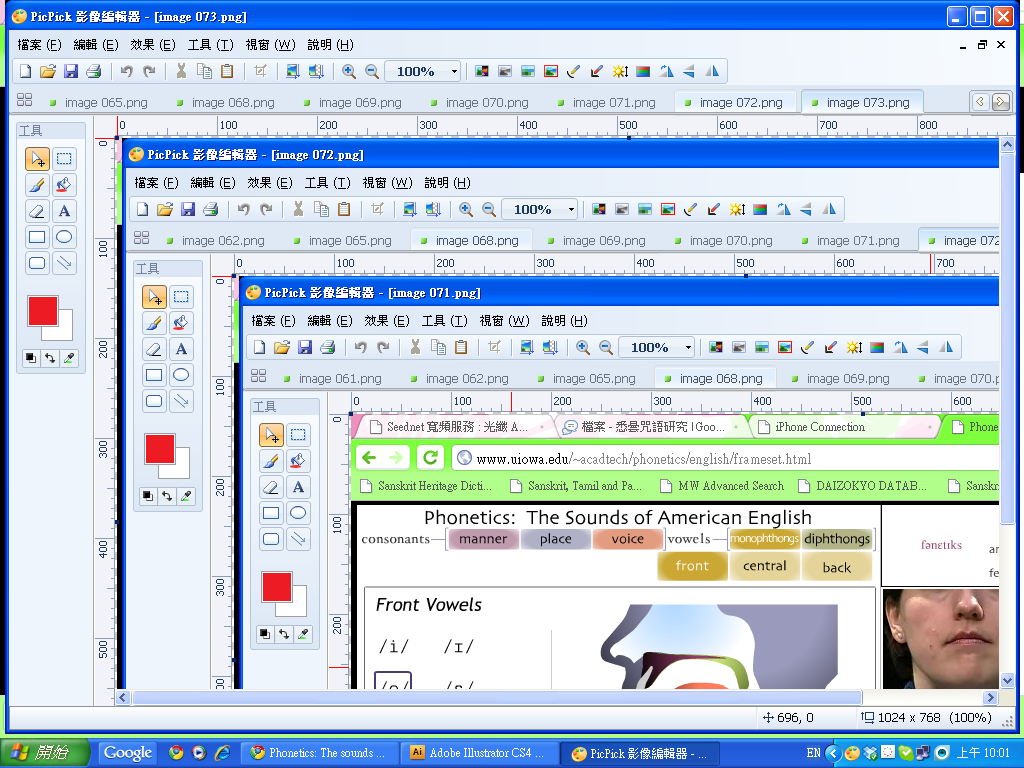The image size is (1024, 768).
Task: Click the tab list scroll-right arrow button
Action: click(1000, 102)
